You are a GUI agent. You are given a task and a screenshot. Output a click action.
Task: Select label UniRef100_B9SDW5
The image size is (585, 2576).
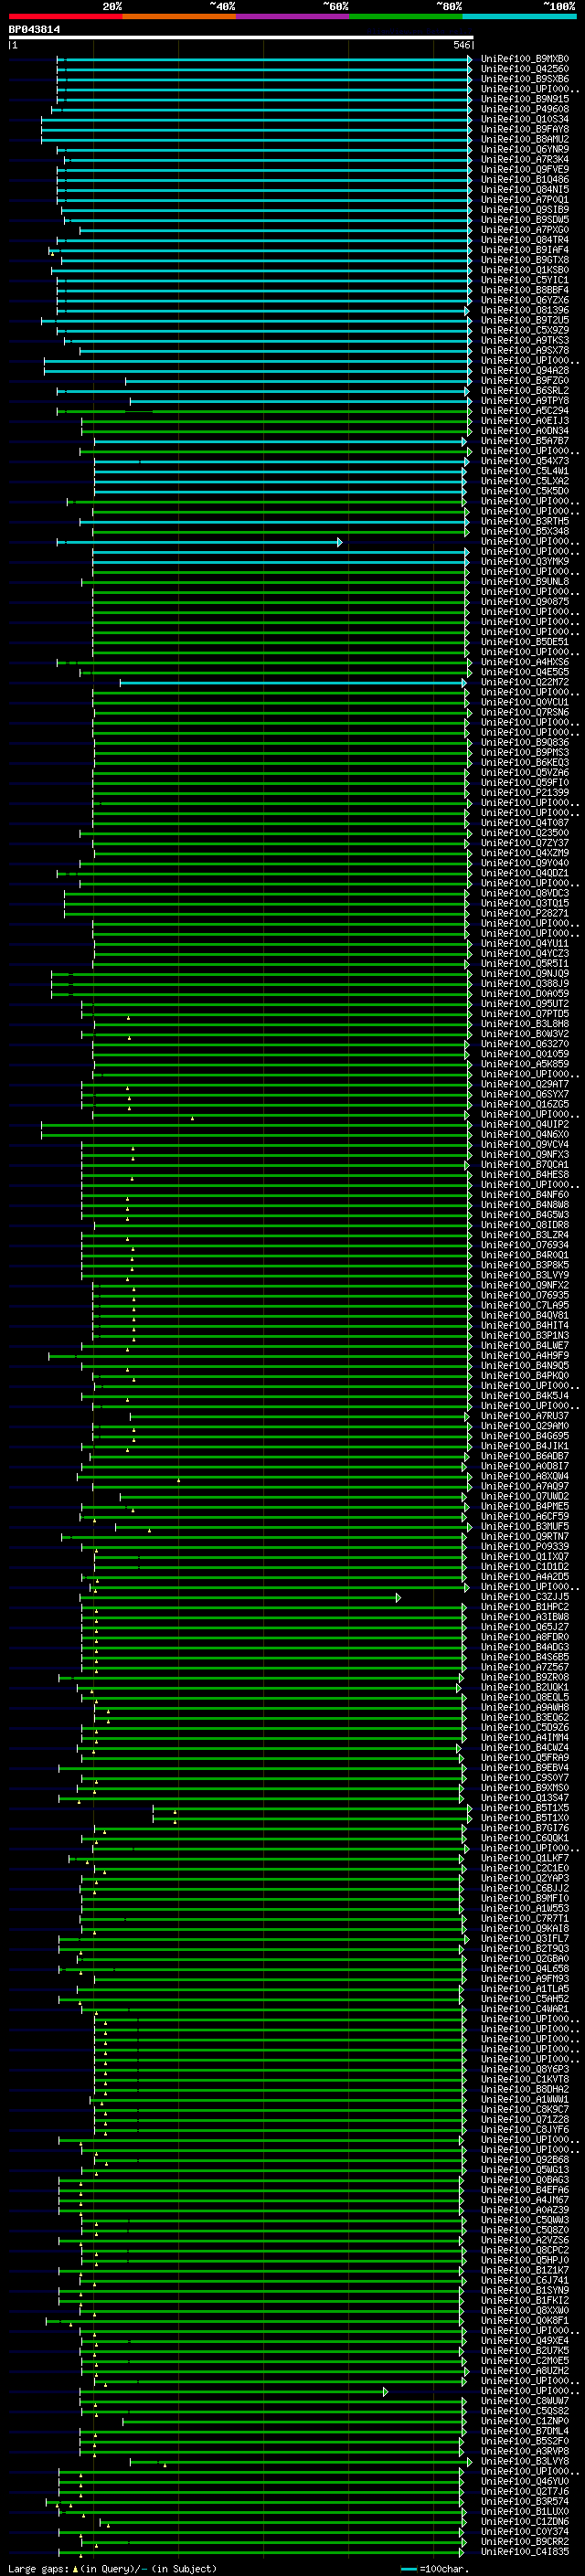click(x=525, y=220)
